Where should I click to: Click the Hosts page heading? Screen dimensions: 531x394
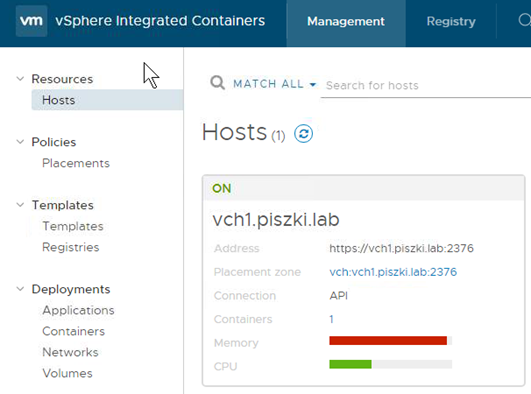click(x=235, y=132)
